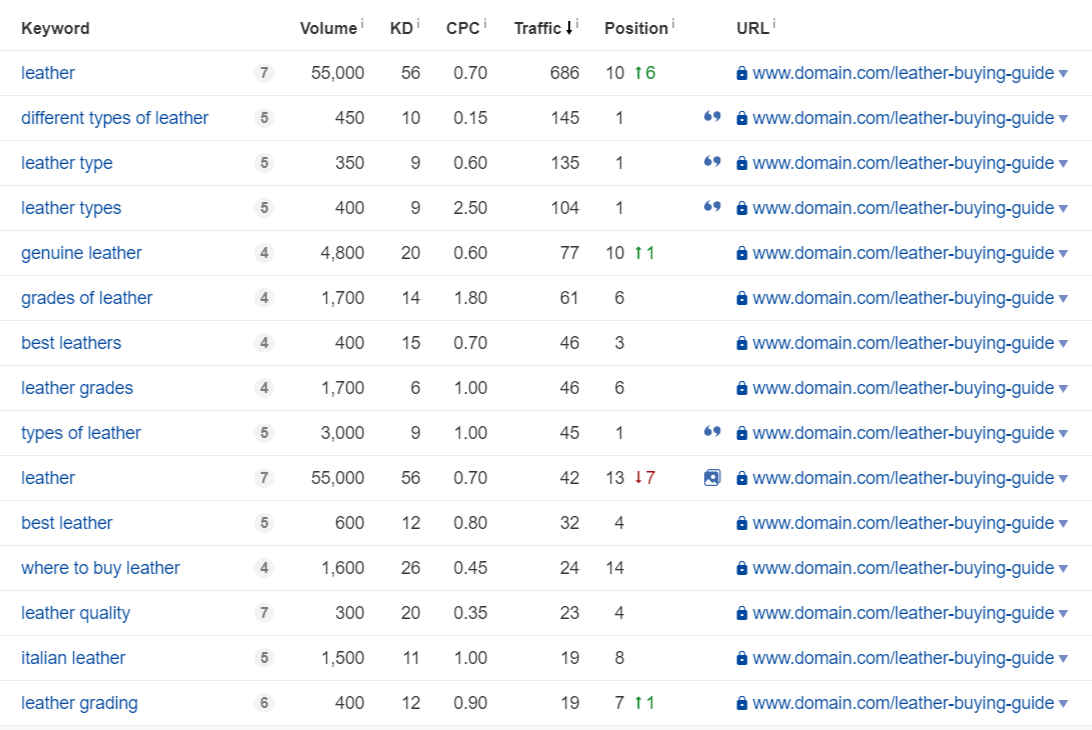Click the quote icon for types of leather
The width and height of the screenshot is (1092, 730).
click(x=712, y=432)
